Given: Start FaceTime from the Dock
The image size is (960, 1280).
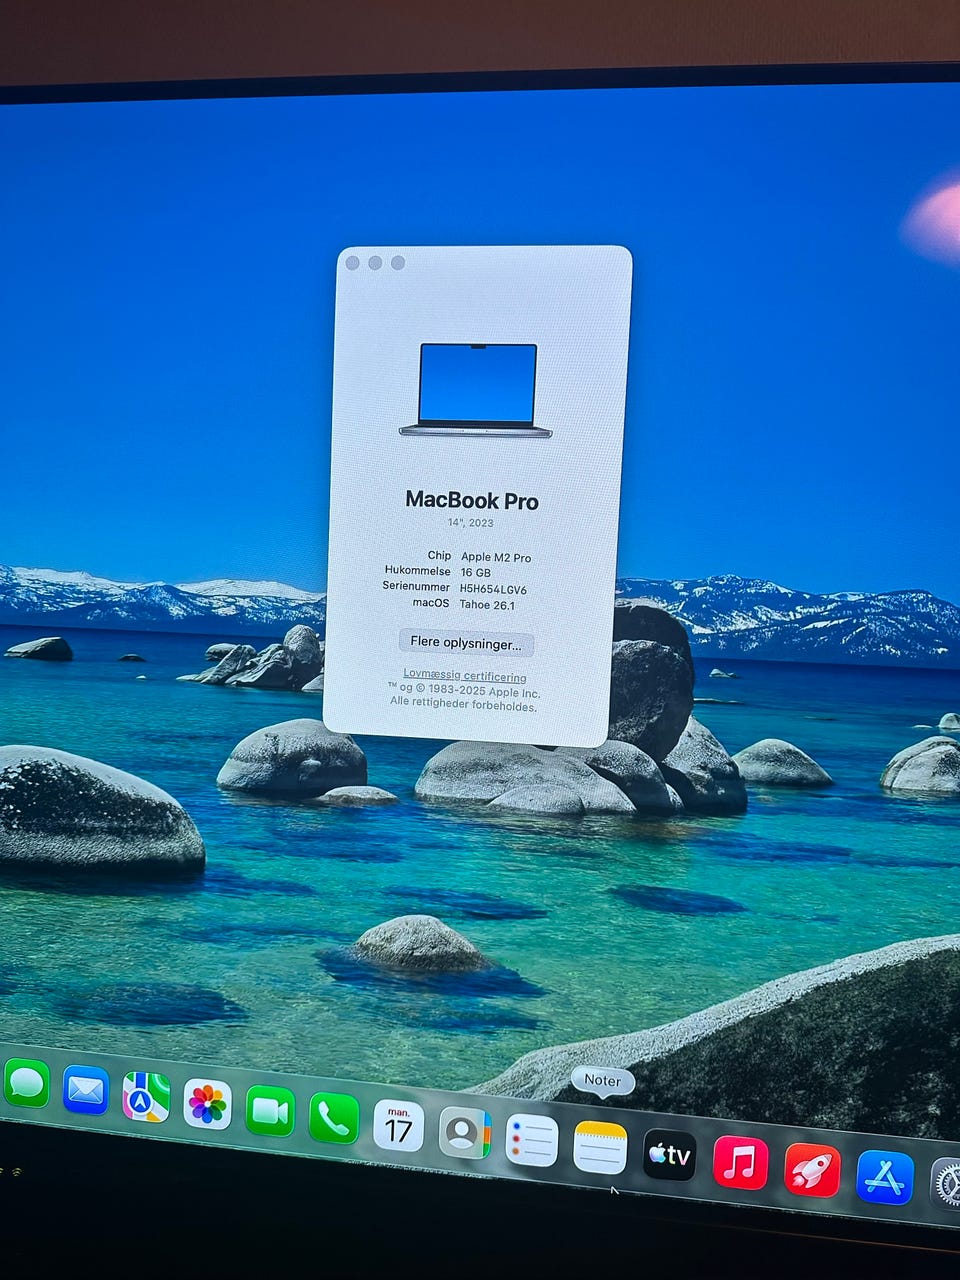Looking at the screenshot, I should coord(270,1111).
